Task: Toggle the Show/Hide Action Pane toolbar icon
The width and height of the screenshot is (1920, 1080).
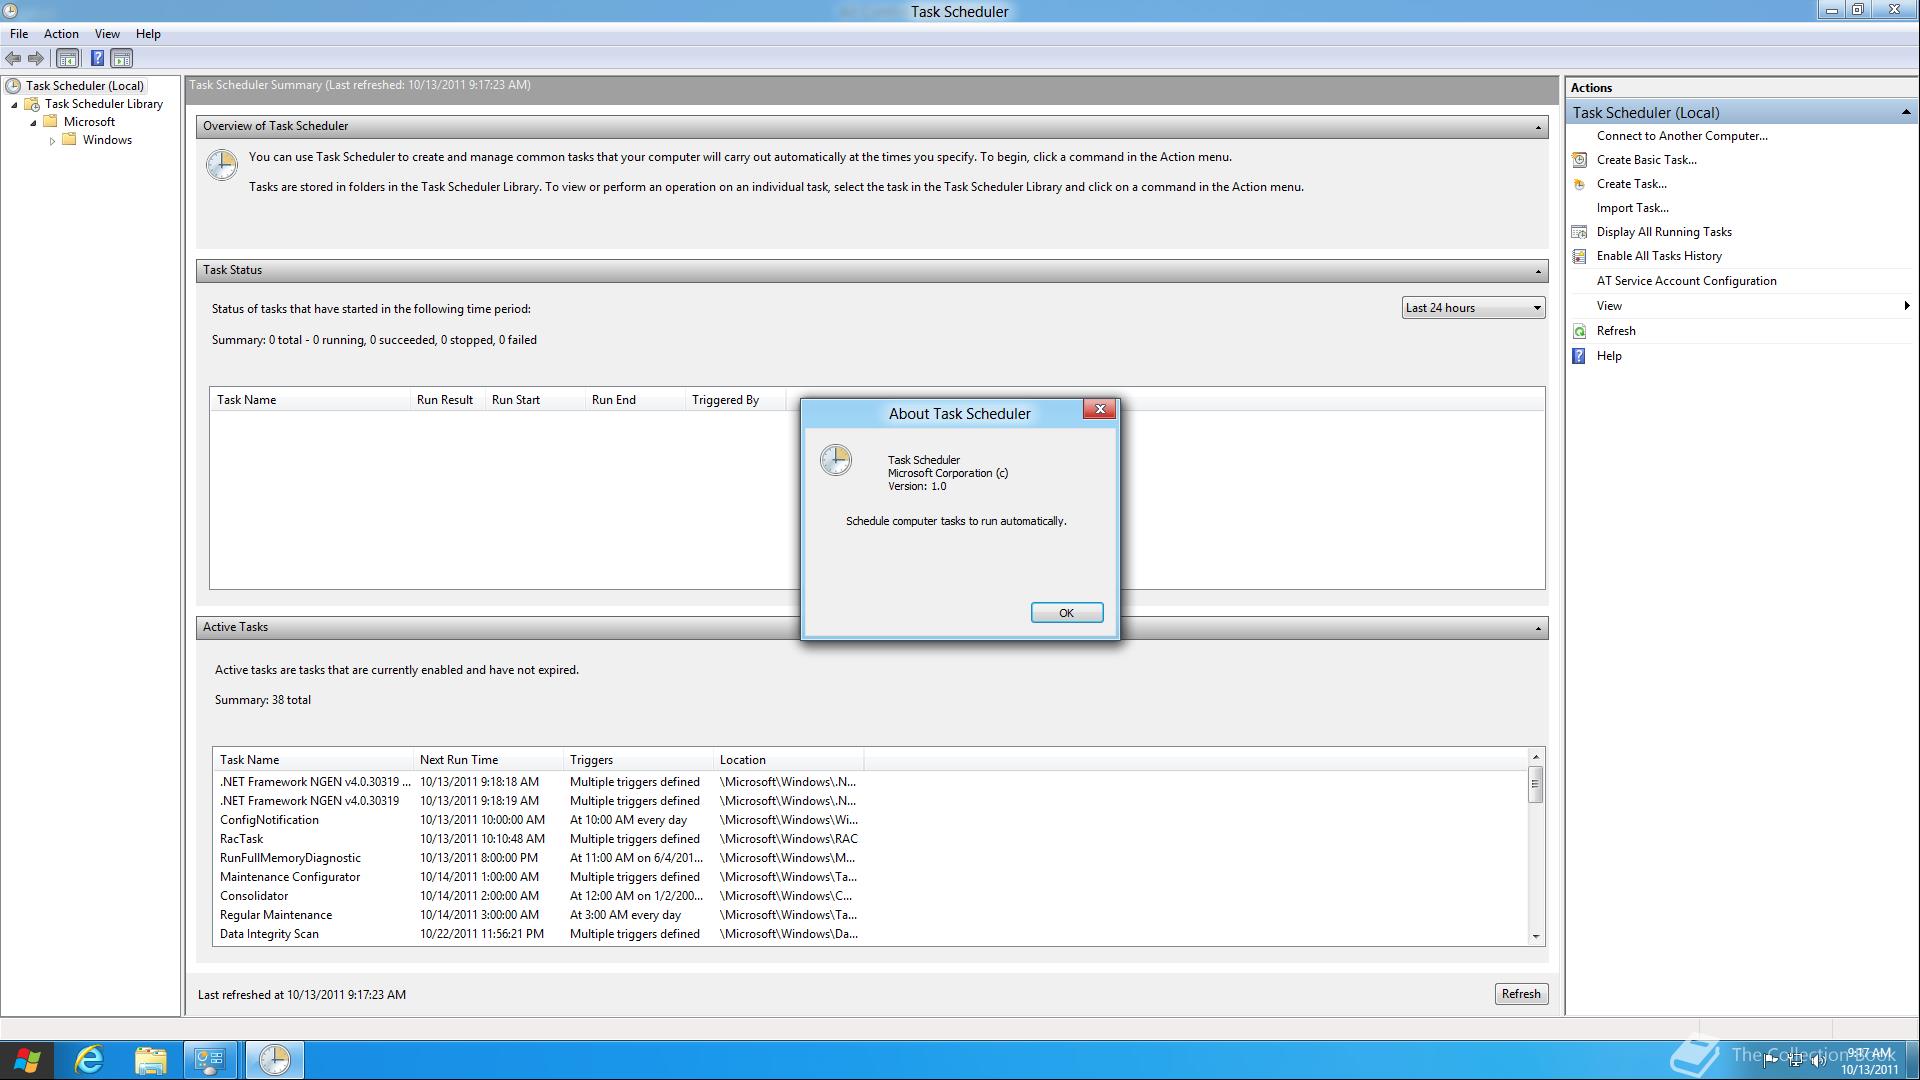Action: pyautogui.click(x=121, y=59)
